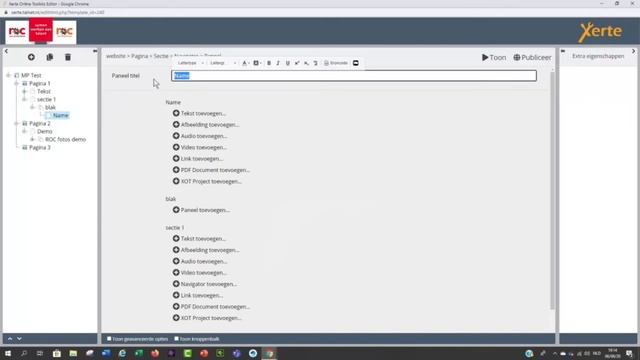This screenshot has width=640, height=360.
Task: Open text color dropdown
Action: (246, 63)
